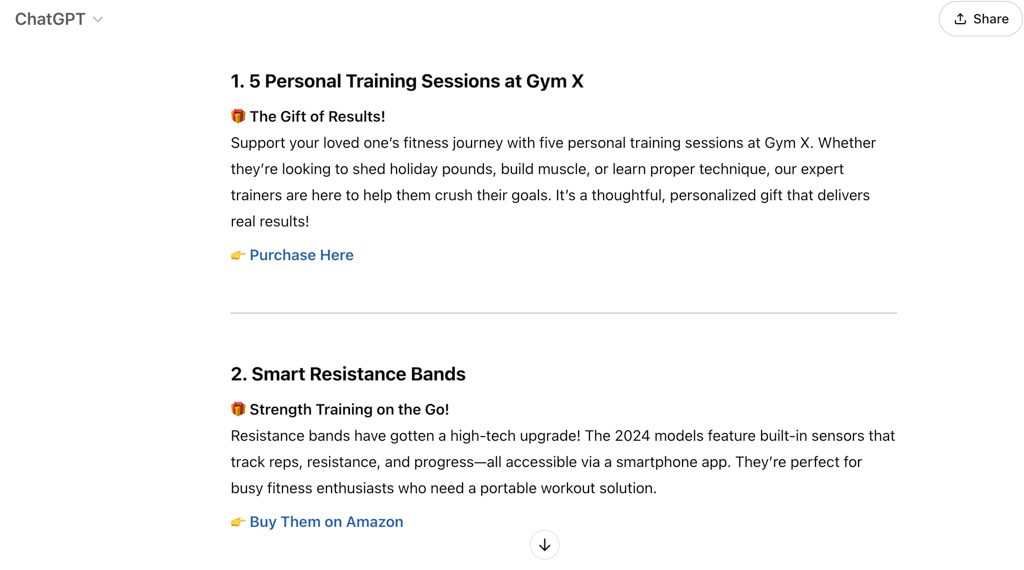1024x570 pixels.
Task: Select the Smart Resistance Bands heading
Action: (x=348, y=374)
